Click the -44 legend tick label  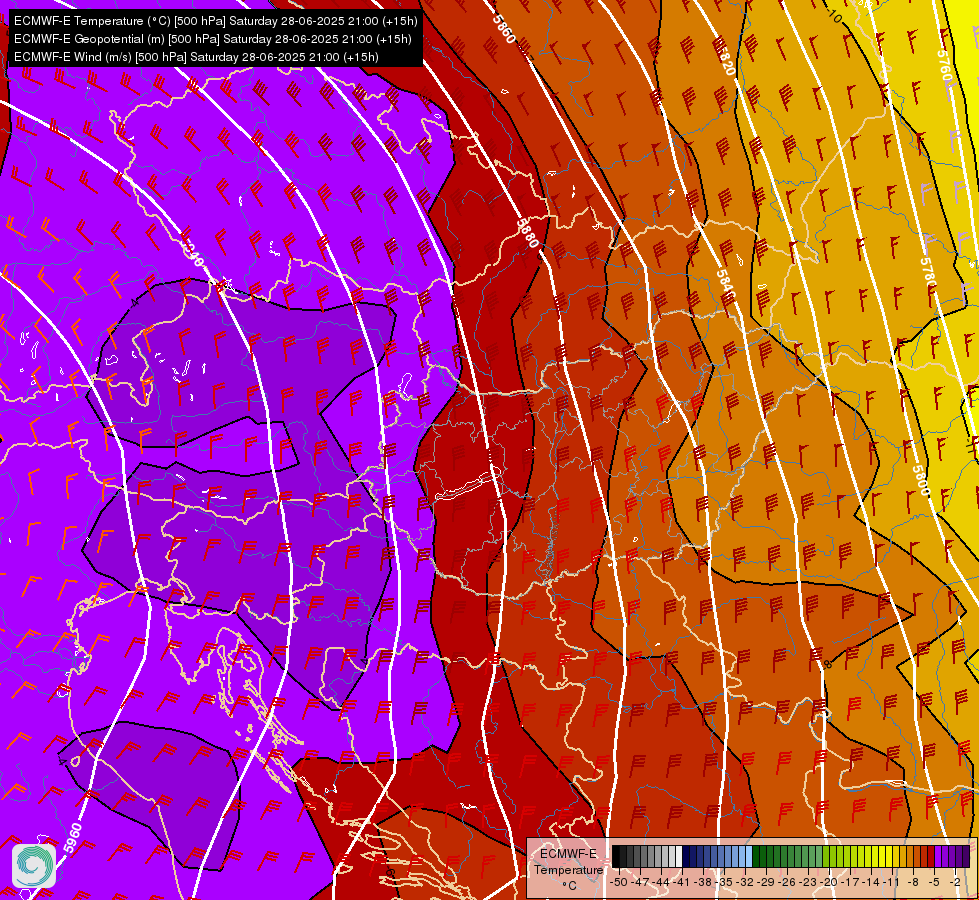(x=661, y=882)
